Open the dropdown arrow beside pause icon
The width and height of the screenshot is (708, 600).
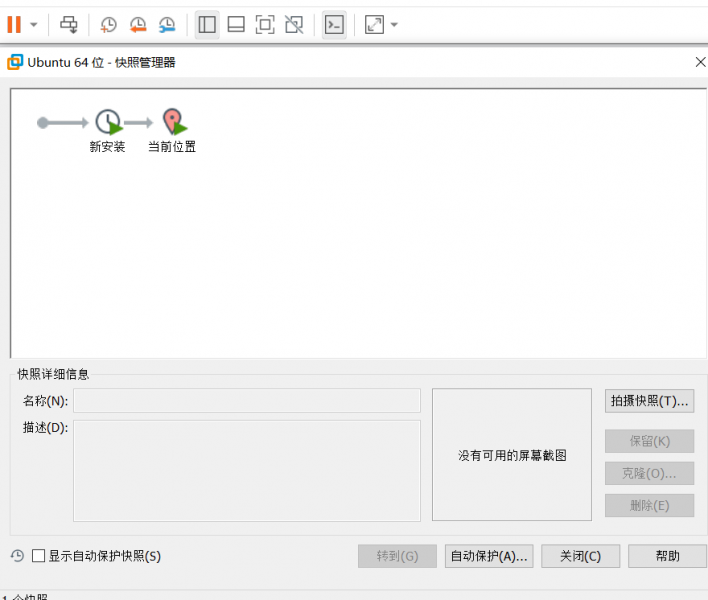pyautogui.click(x=34, y=25)
